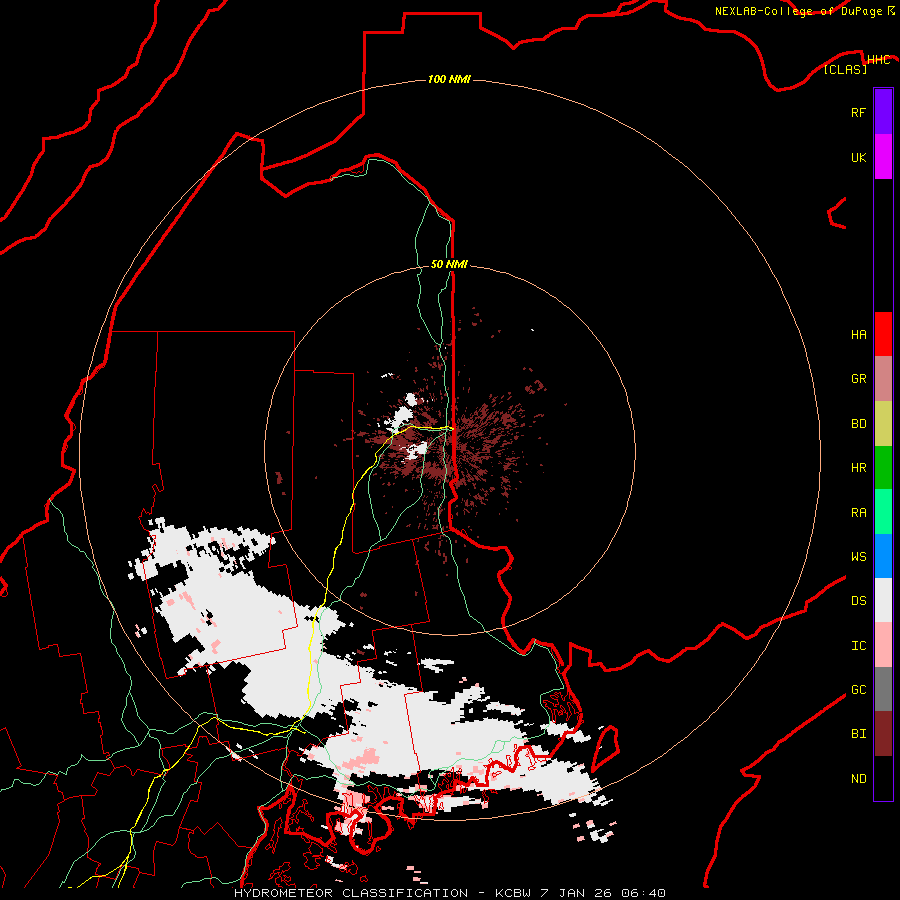Viewport: 900px width, 900px height.
Task: Click the ND black legend swatch
Action: 883,778
